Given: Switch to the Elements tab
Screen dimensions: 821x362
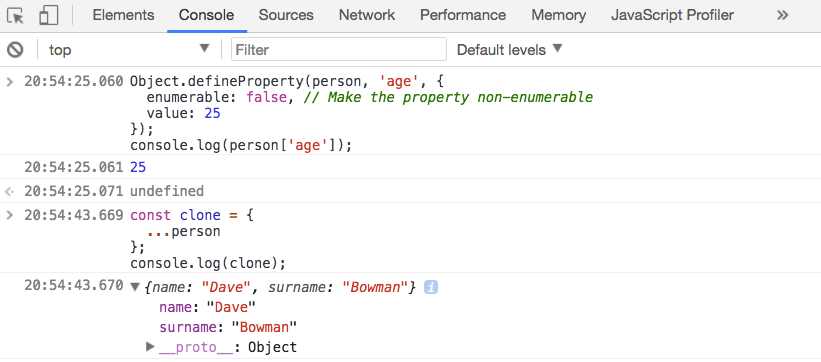Looking at the screenshot, I should point(124,15).
